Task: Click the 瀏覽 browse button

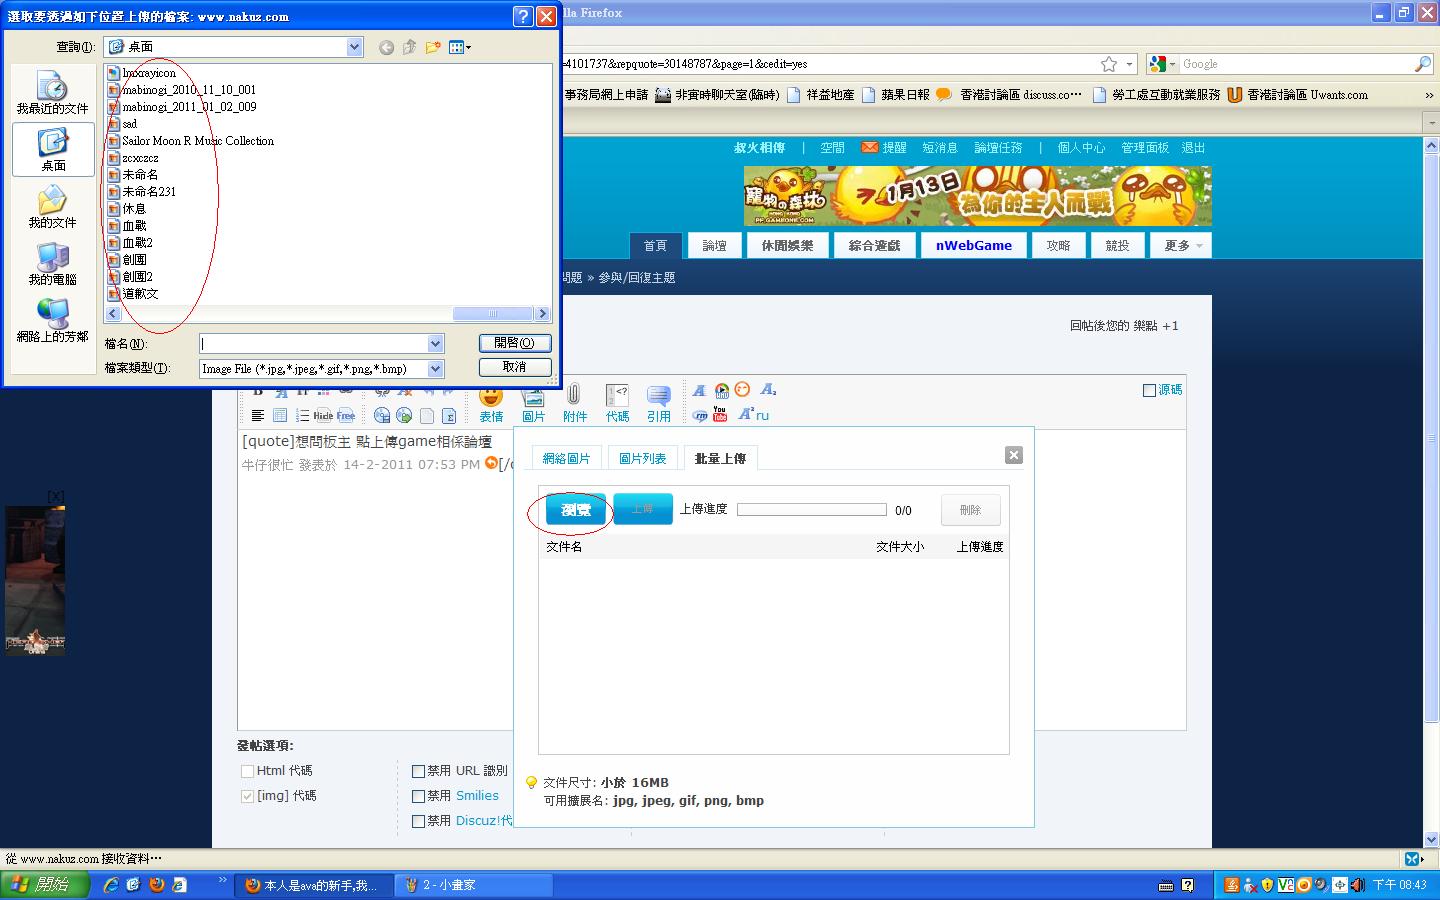Action: point(576,510)
